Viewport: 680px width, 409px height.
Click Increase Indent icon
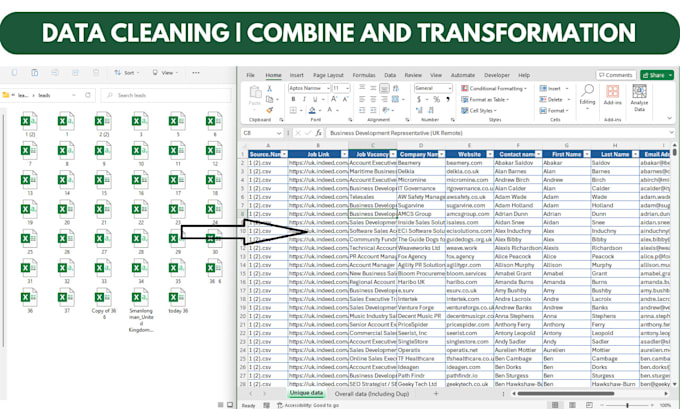pos(373,110)
